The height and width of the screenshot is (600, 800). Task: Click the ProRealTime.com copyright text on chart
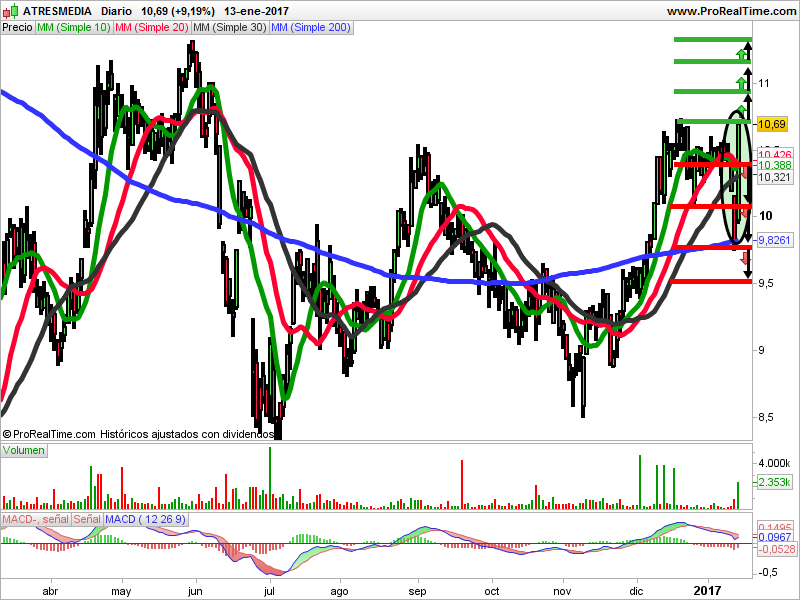[49, 434]
